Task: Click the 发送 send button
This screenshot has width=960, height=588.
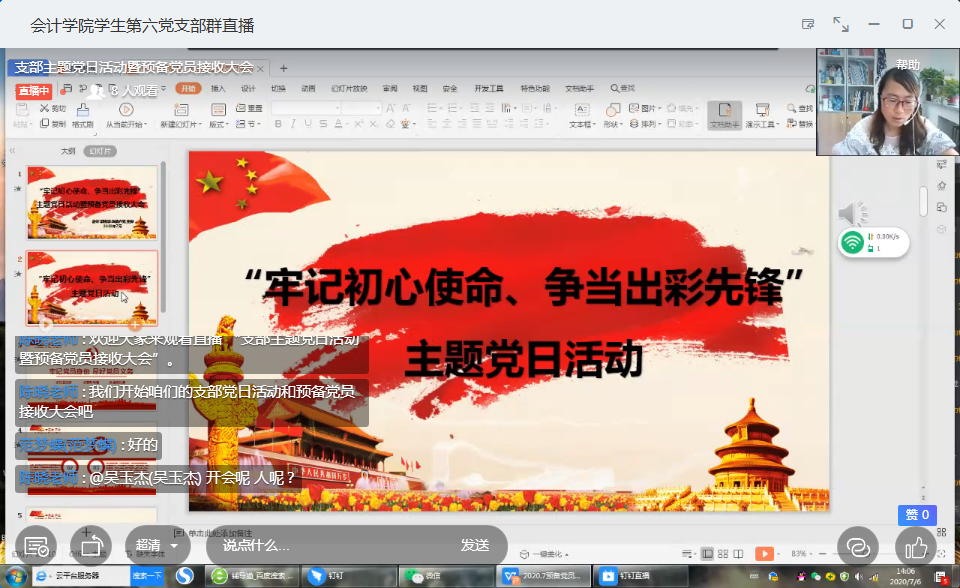Action: pos(474,545)
